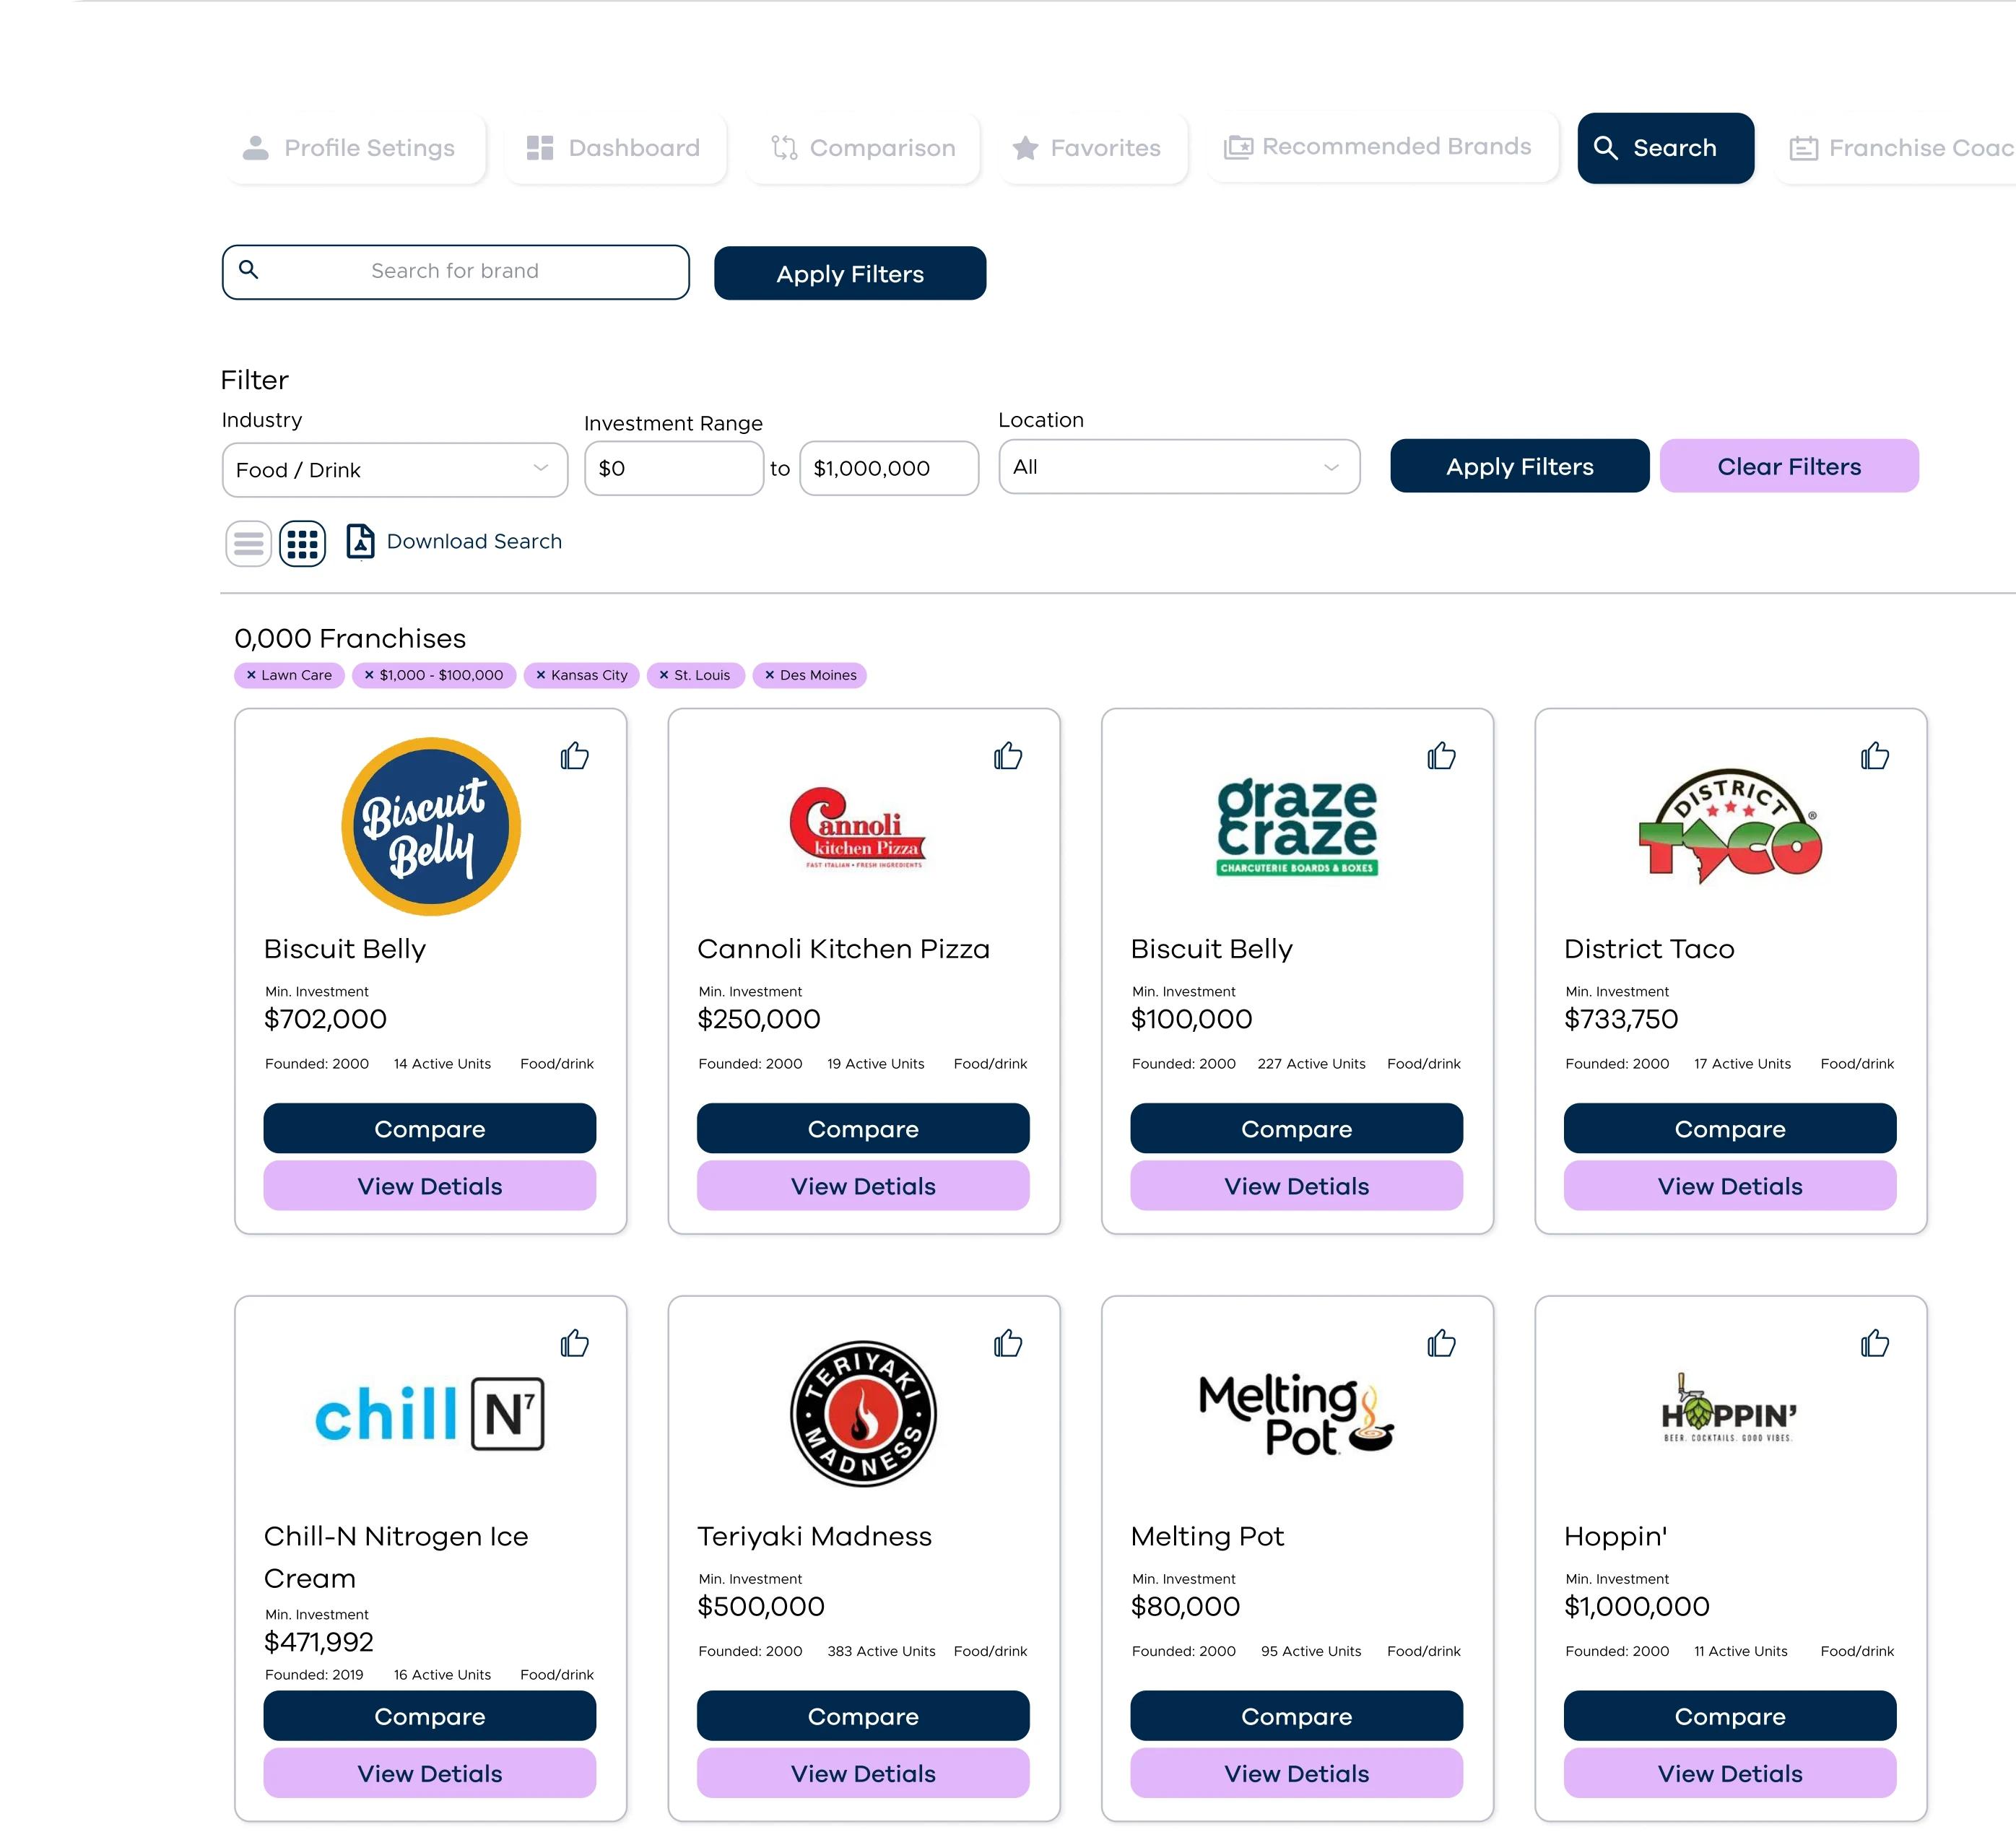This screenshot has width=2016, height=1845.
Task: Click the Clear Filters button
Action: [x=1788, y=467]
